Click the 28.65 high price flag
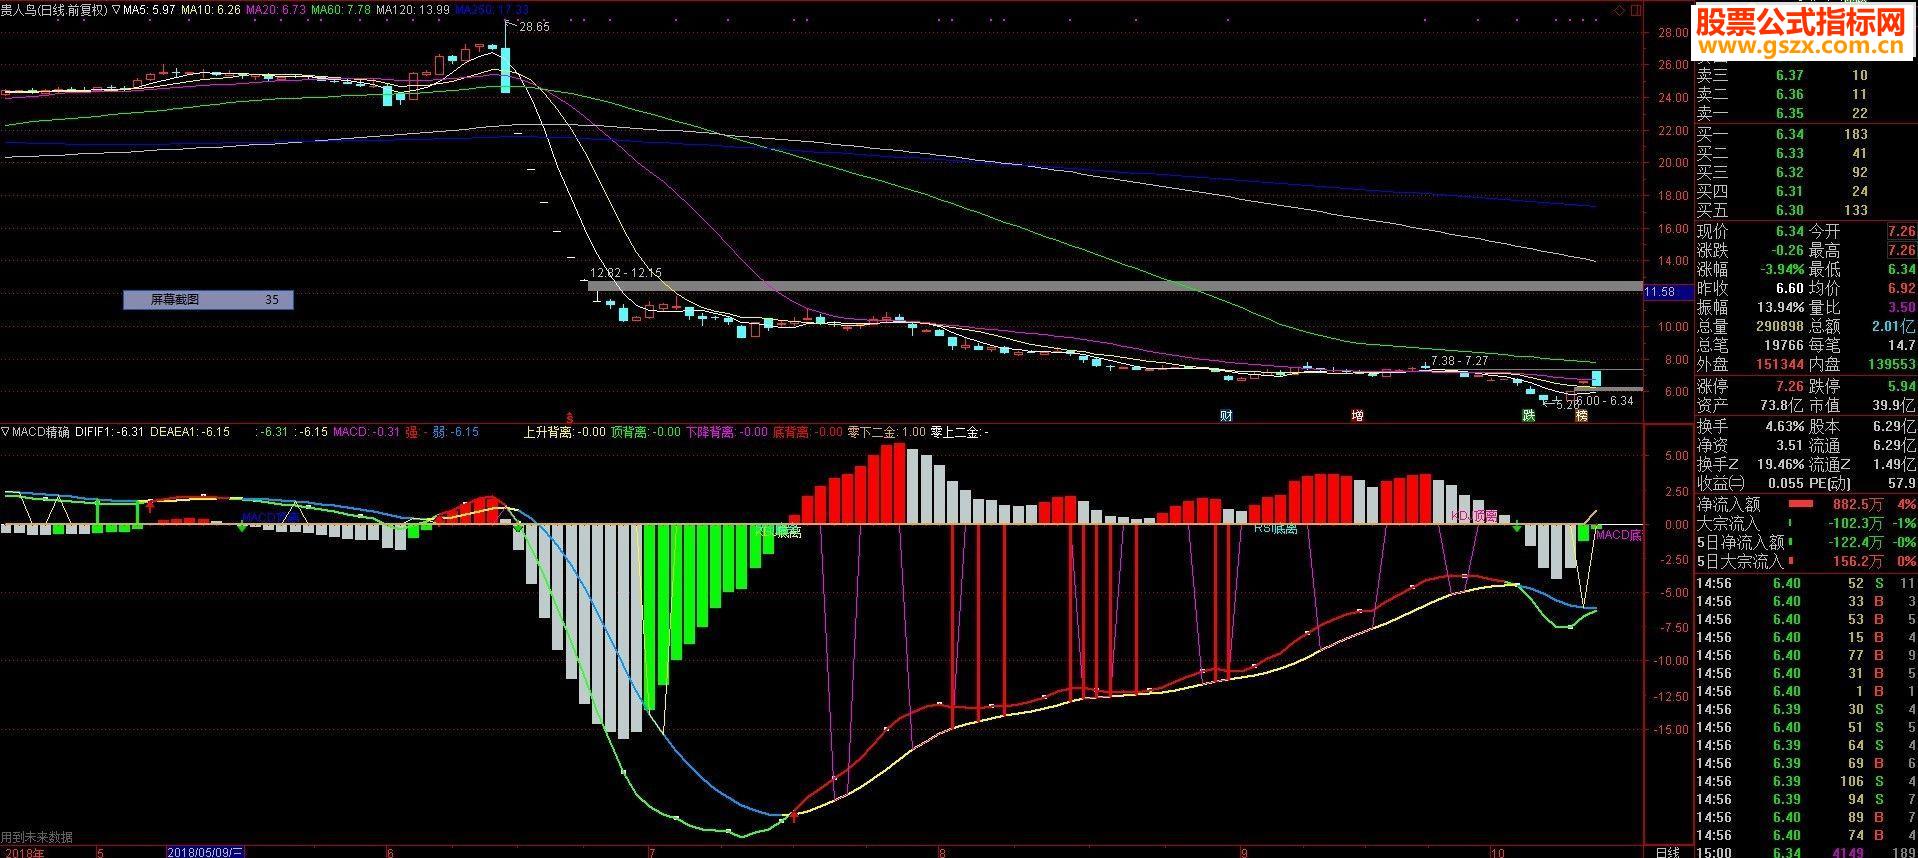 [x=534, y=27]
